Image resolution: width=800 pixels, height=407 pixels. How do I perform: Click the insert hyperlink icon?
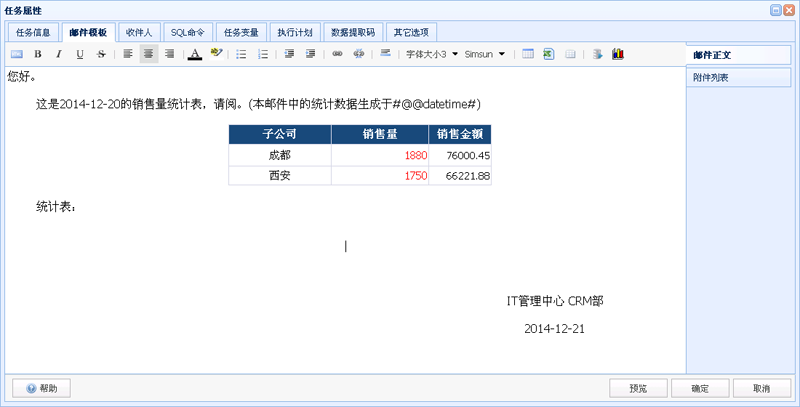[337, 54]
